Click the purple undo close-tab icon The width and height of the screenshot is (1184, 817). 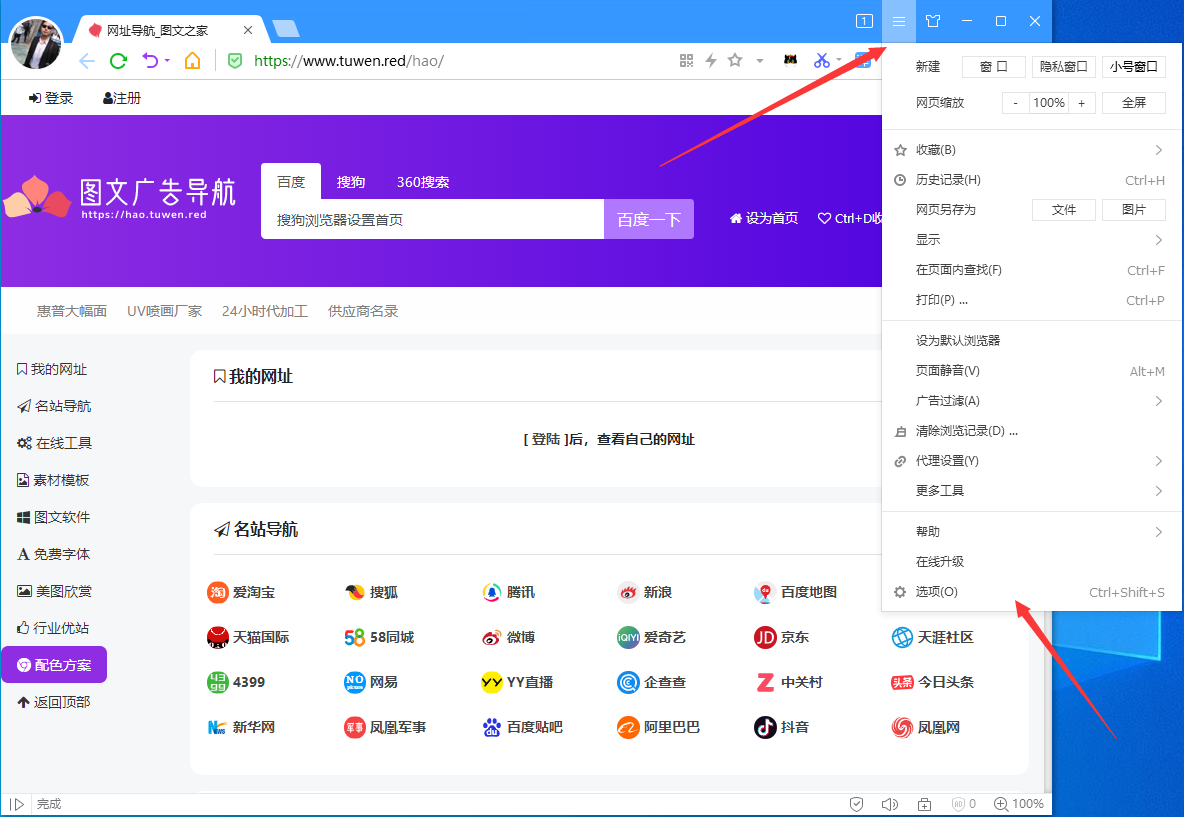(x=150, y=60)
